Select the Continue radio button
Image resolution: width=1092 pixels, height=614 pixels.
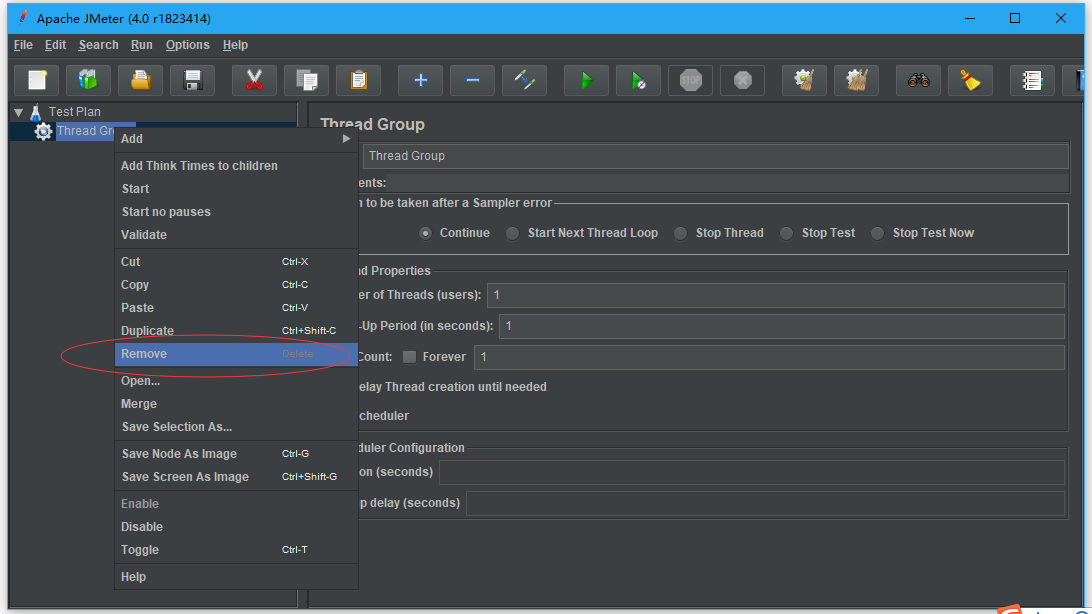tap(426, 233)
